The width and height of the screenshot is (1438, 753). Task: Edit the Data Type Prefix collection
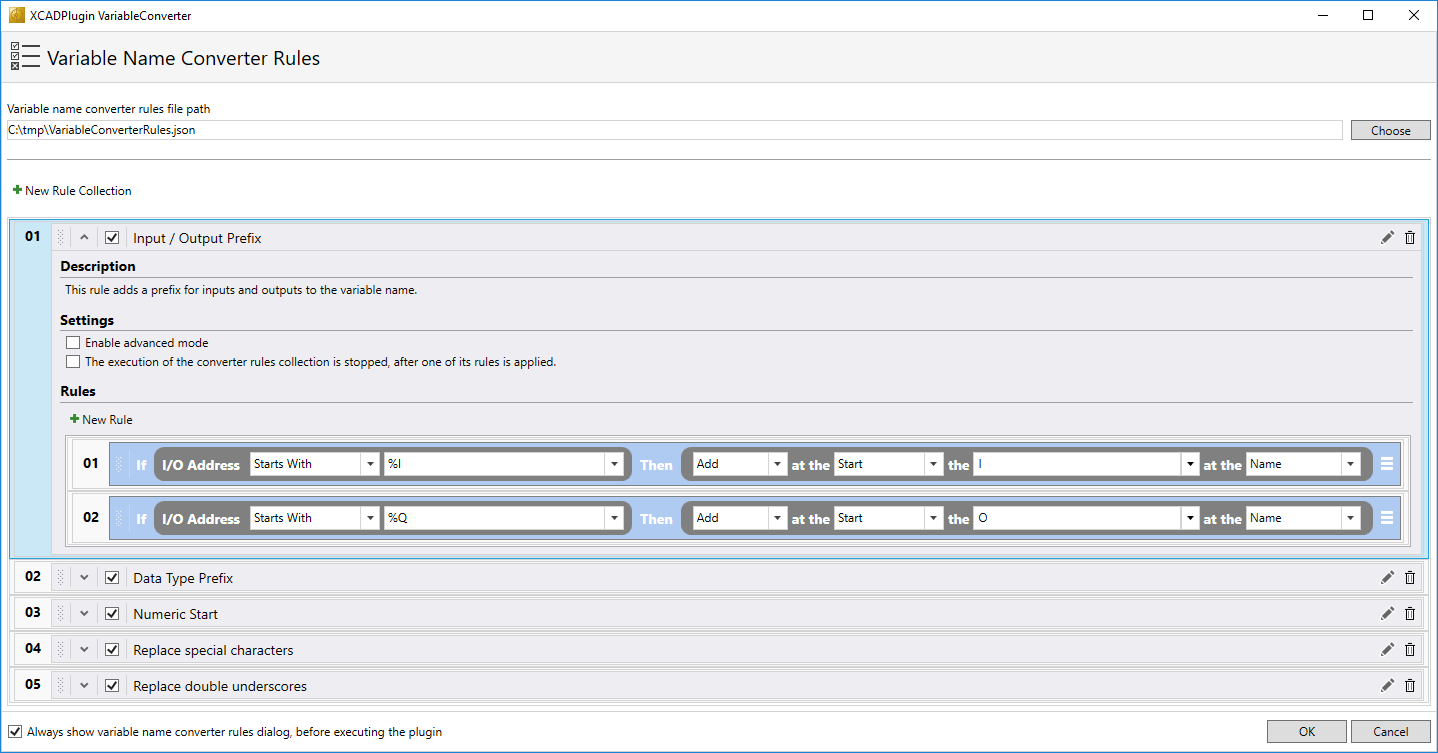coord(1387,577)
